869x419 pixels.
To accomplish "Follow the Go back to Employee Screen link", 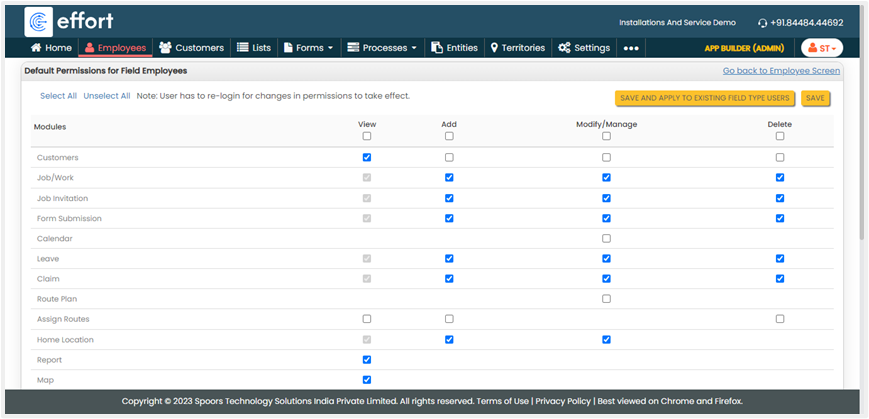I will pos(782,71).
